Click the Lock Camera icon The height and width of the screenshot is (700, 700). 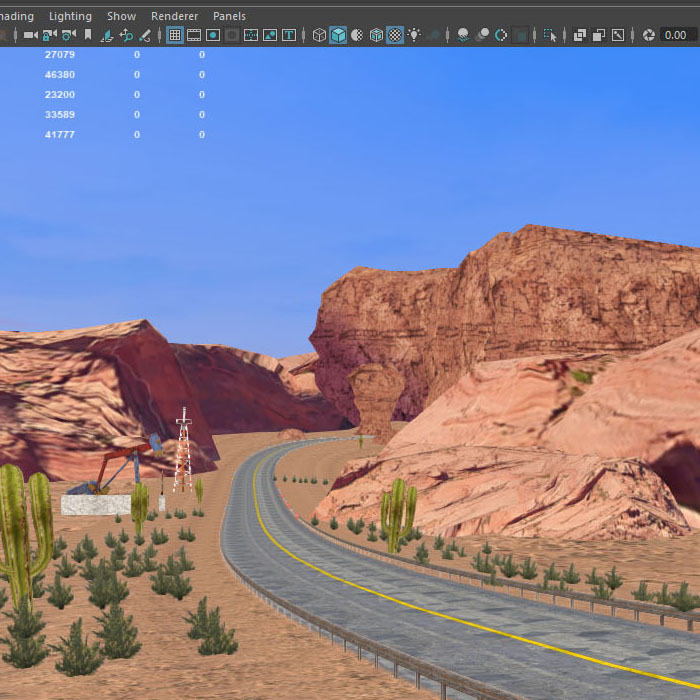coord(49,35)
